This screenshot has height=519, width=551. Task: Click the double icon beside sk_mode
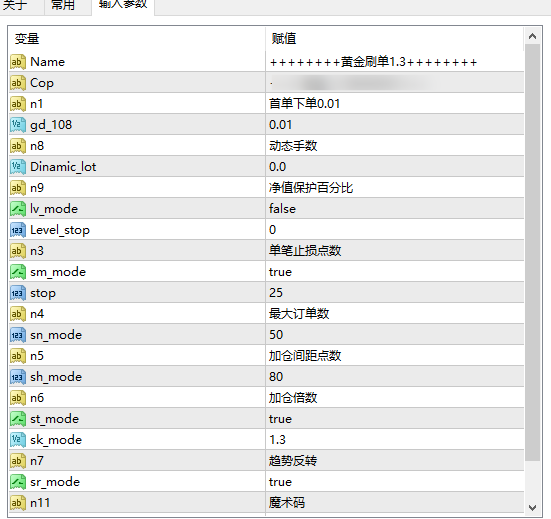(x=18, y=440)
